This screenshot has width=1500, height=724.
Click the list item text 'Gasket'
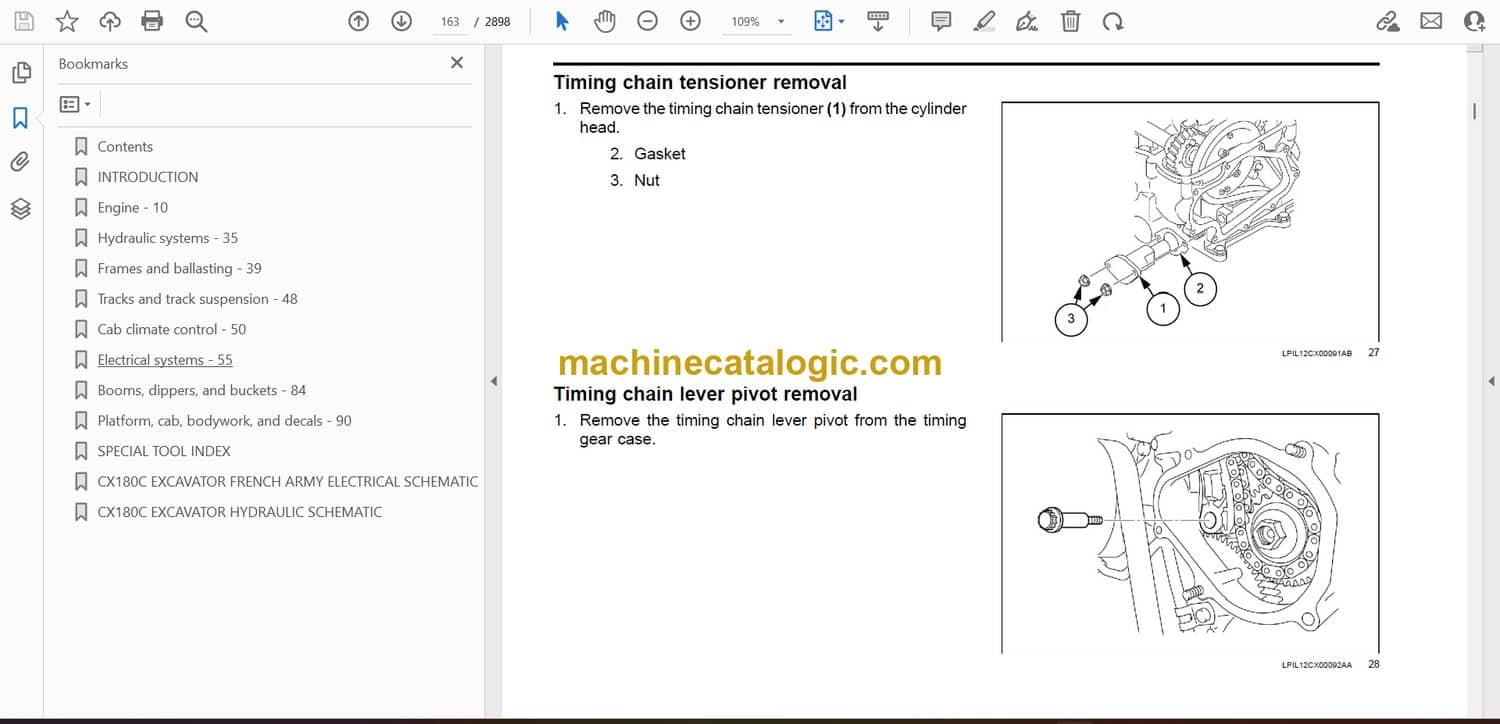pyautogui.click(x=660, y=154)
